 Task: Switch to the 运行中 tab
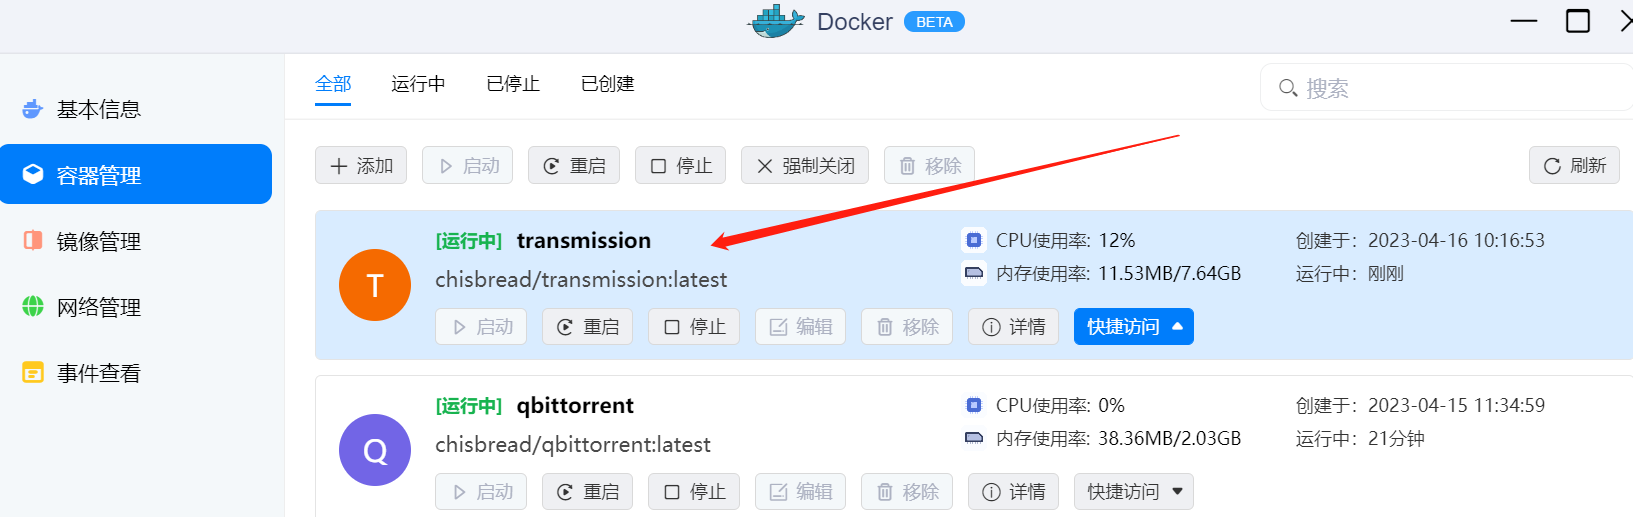pyautogui.click(x=418, y=84)
